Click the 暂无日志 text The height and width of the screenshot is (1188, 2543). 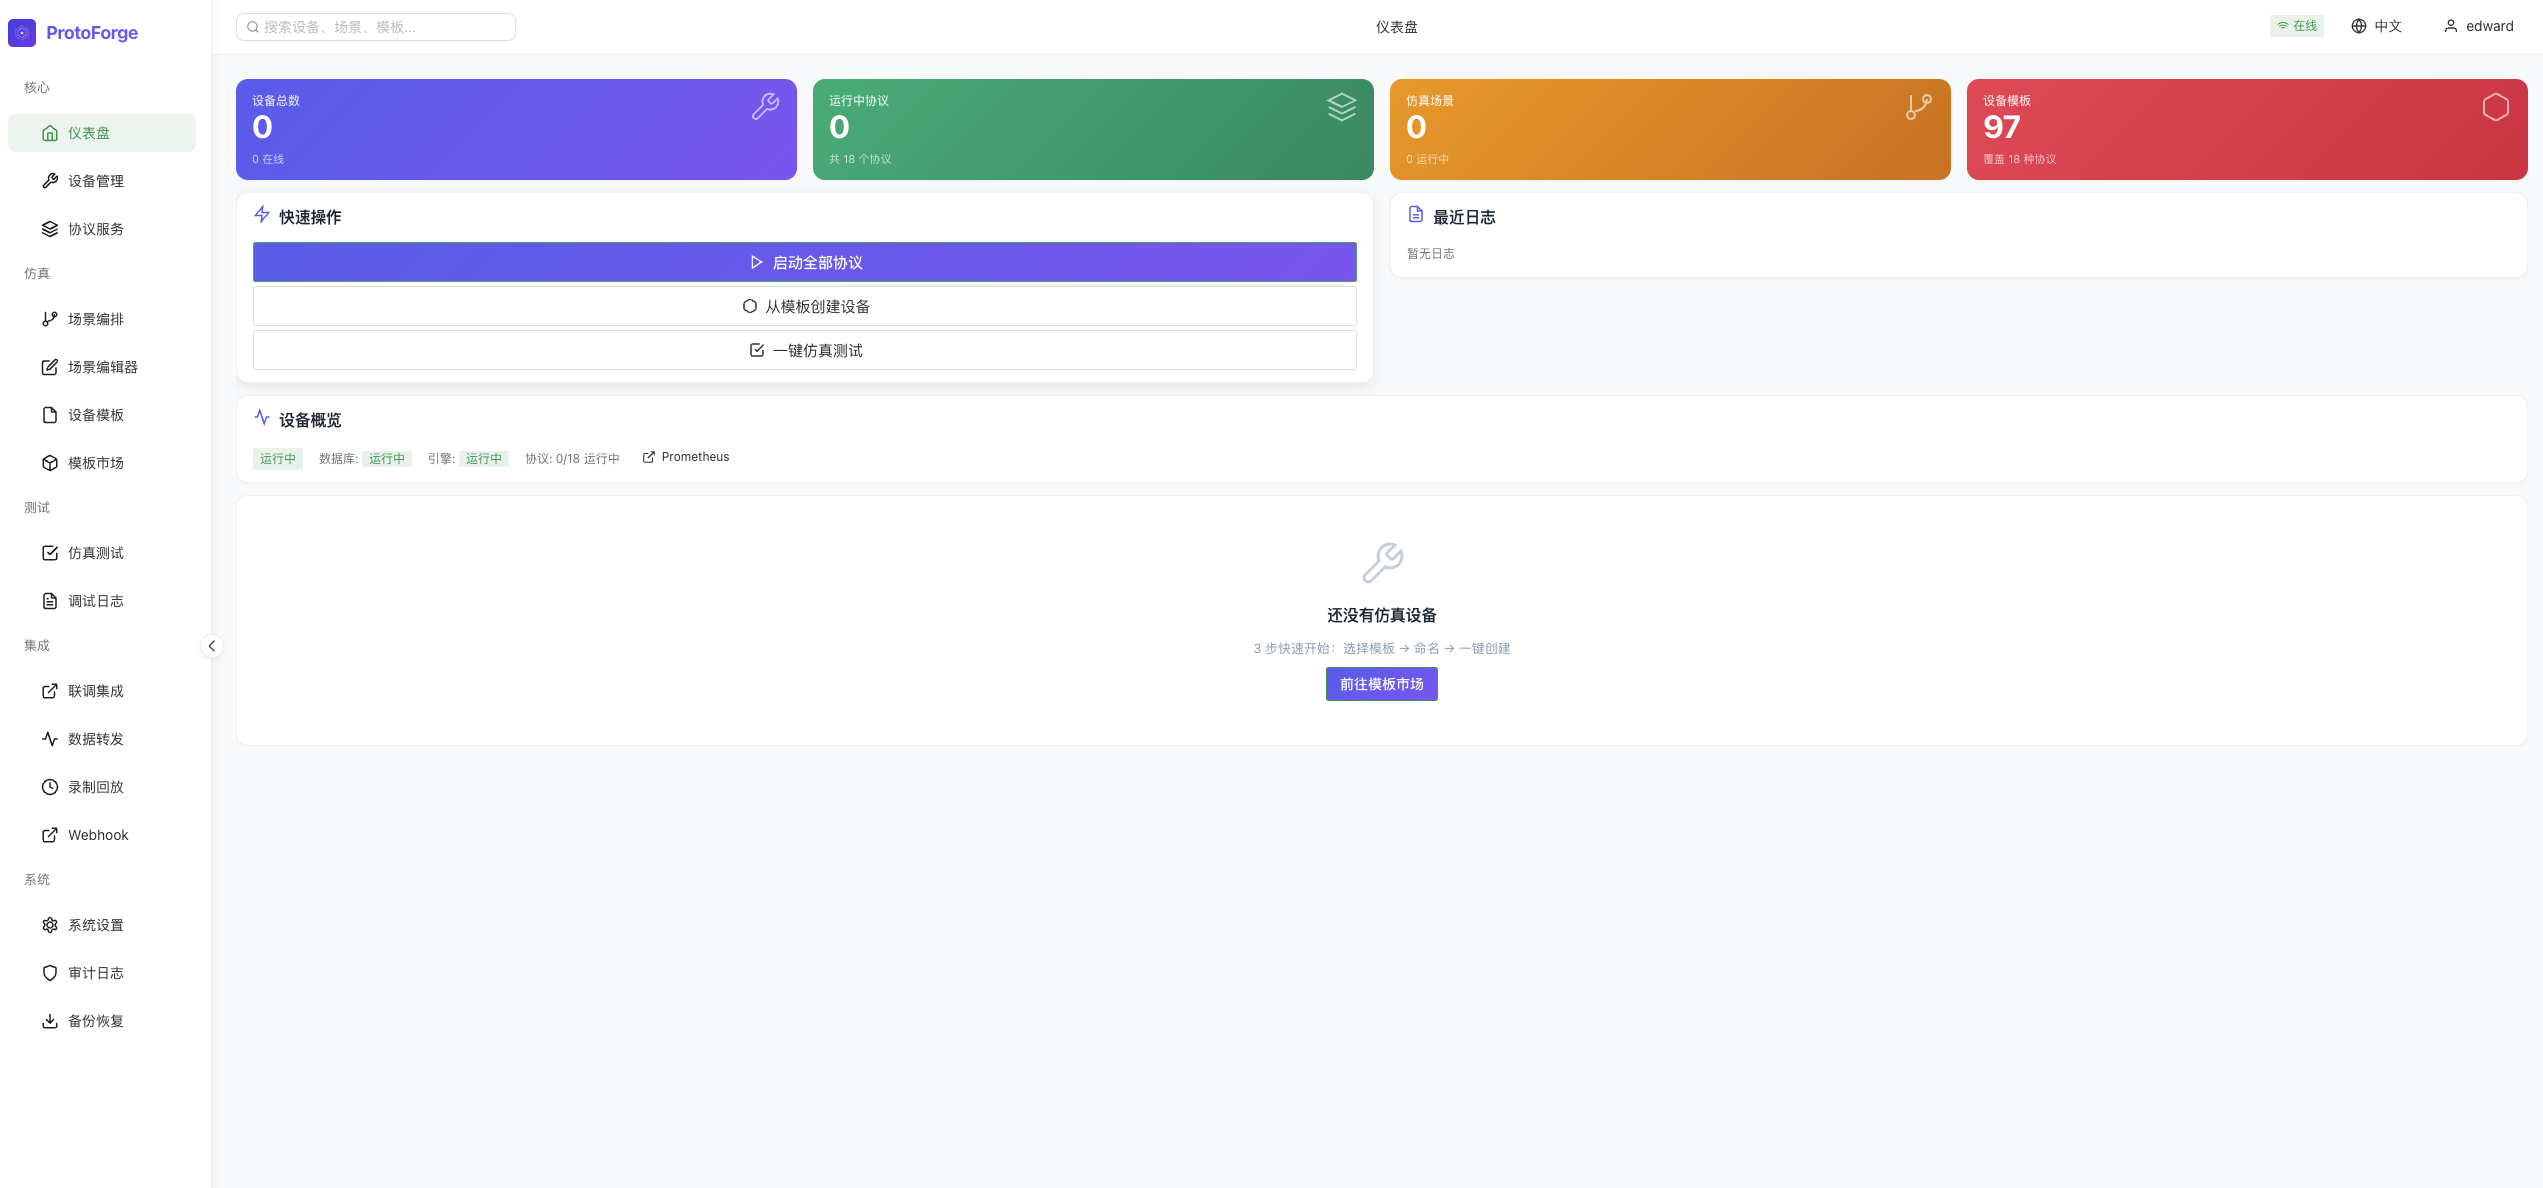pos(1431,254)
